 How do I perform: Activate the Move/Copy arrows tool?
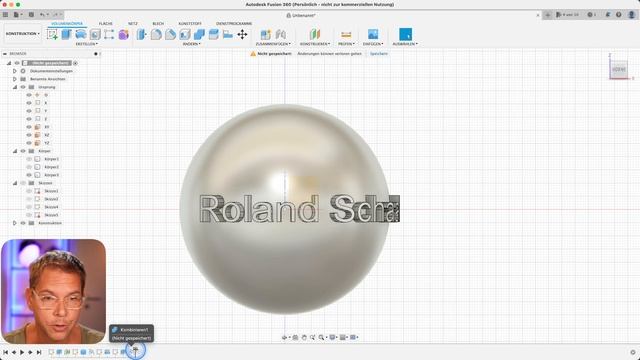pos(242,34)
